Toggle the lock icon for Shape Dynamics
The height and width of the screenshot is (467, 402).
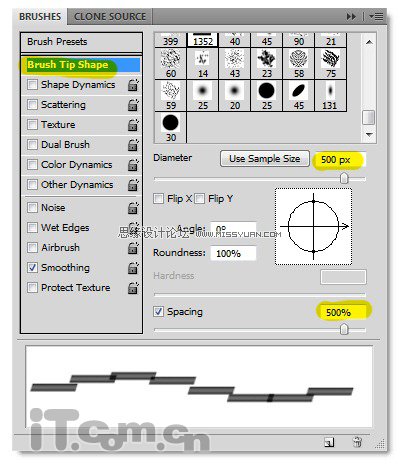point(133,85)
